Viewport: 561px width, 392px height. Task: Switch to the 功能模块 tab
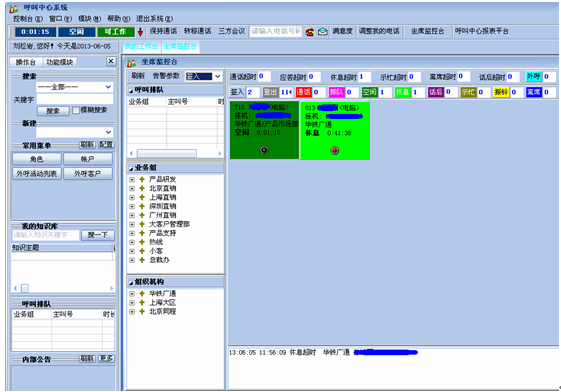[59, 62]
